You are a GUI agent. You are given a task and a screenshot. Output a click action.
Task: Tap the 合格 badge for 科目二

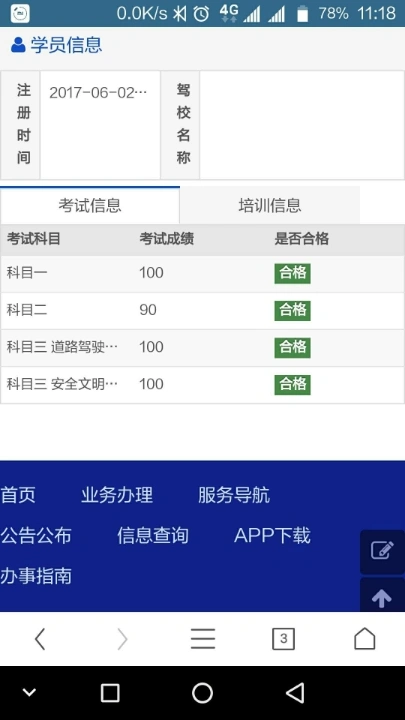292,310
